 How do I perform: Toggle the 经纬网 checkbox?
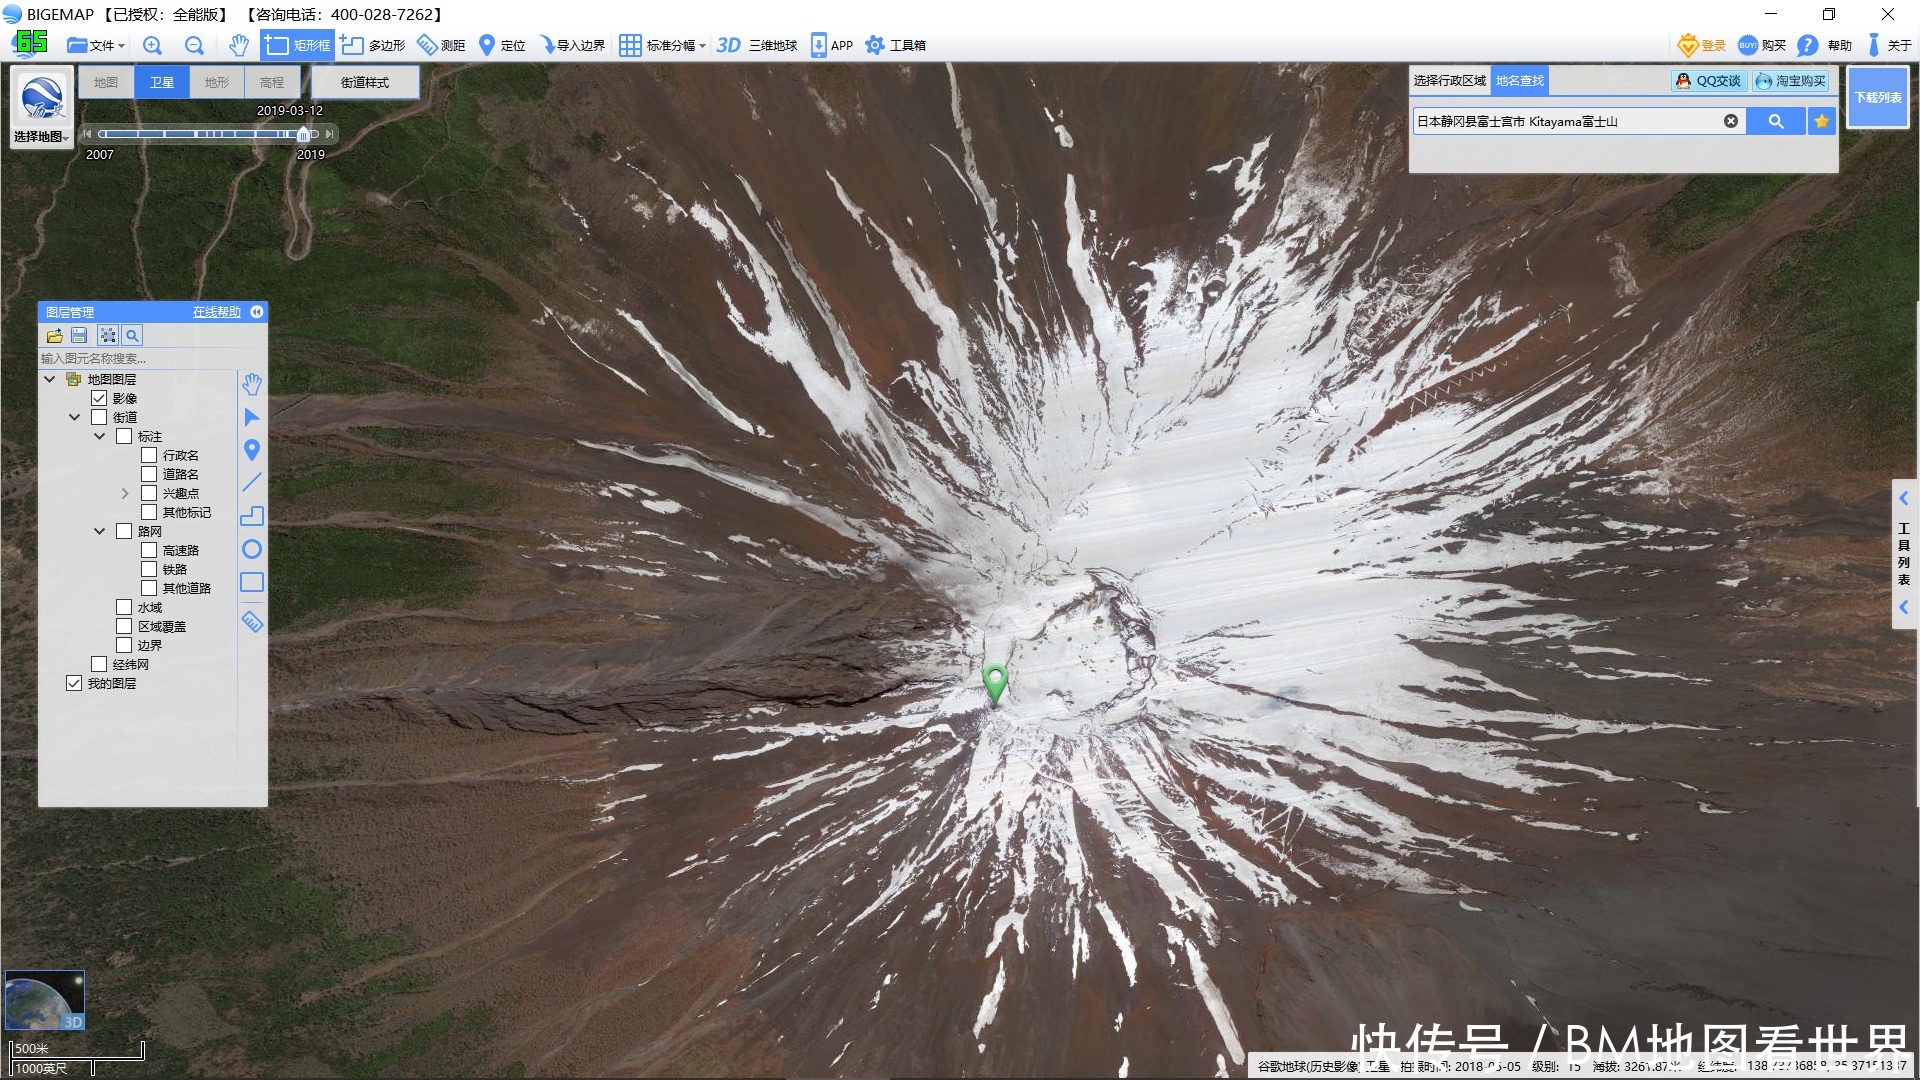(99, 664)
